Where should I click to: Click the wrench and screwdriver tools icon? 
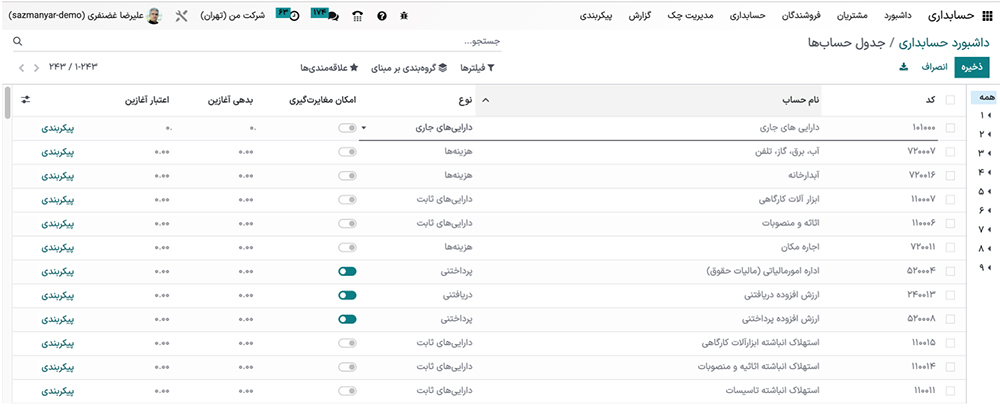(x=181, y=17)
